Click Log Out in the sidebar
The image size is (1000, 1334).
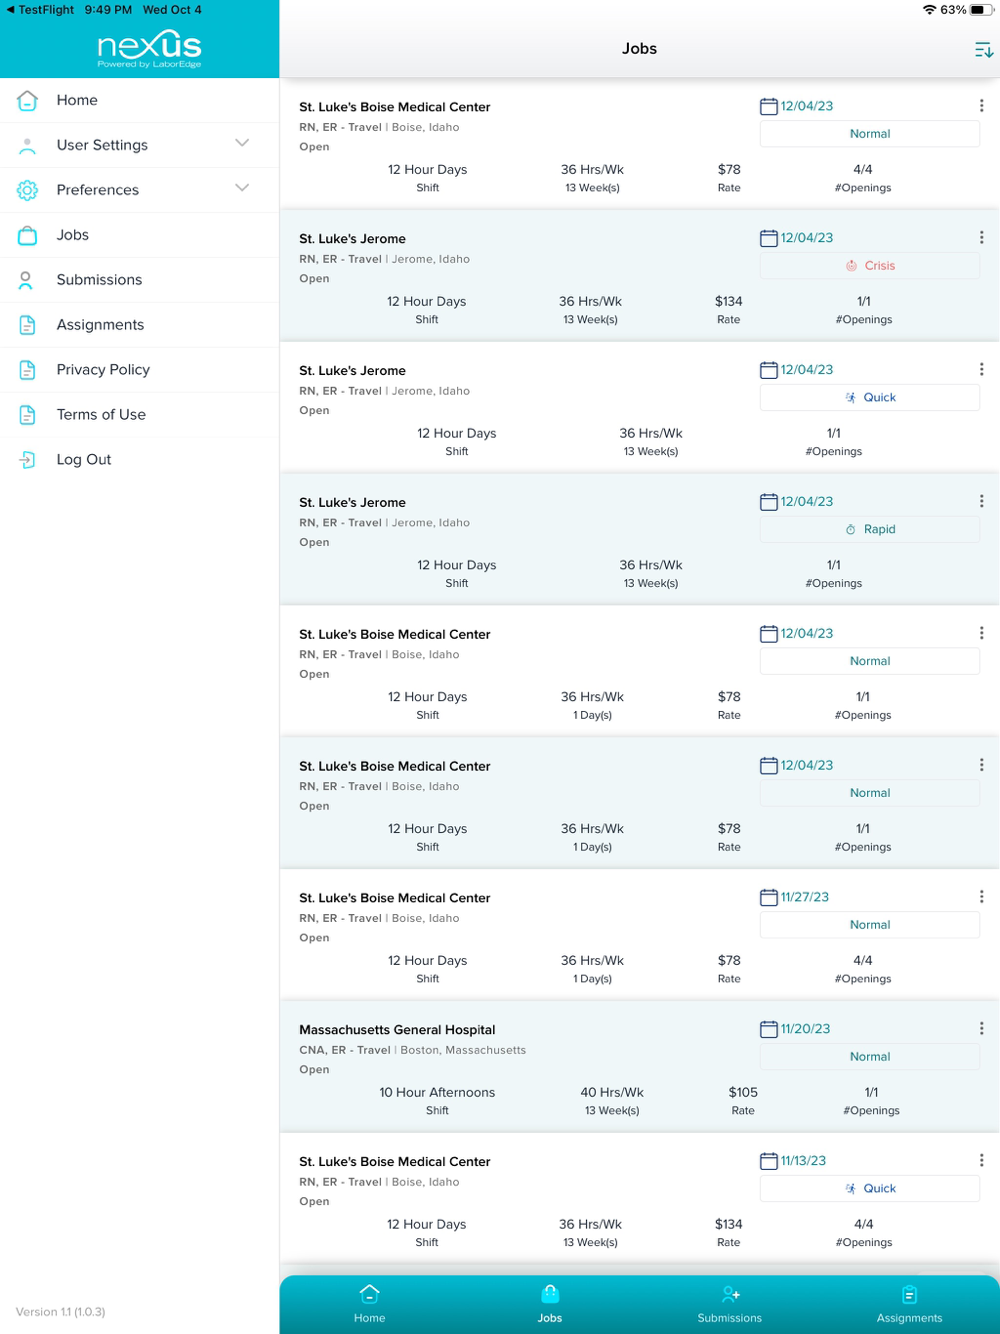140,460
